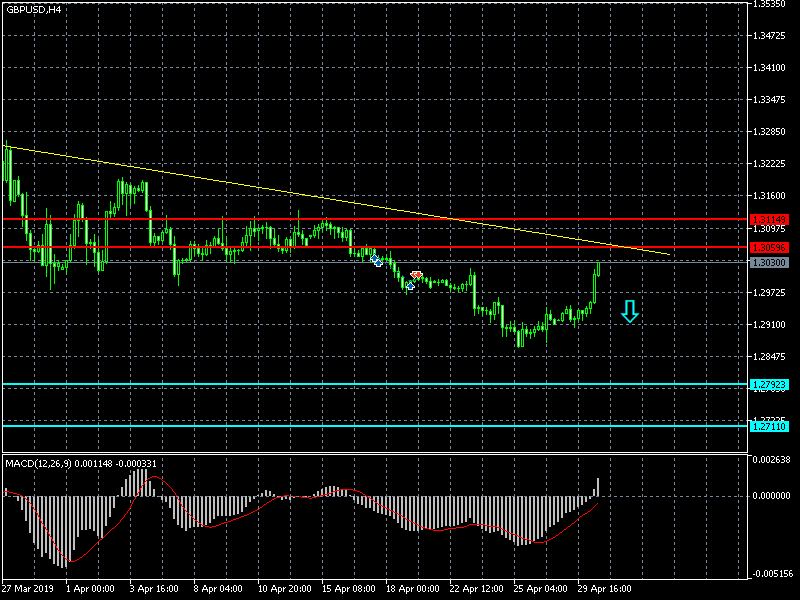The height and width of the screenshot is (600, 800).
Task: Click the single blue arrow under red marker
Action: coord(409,286)
